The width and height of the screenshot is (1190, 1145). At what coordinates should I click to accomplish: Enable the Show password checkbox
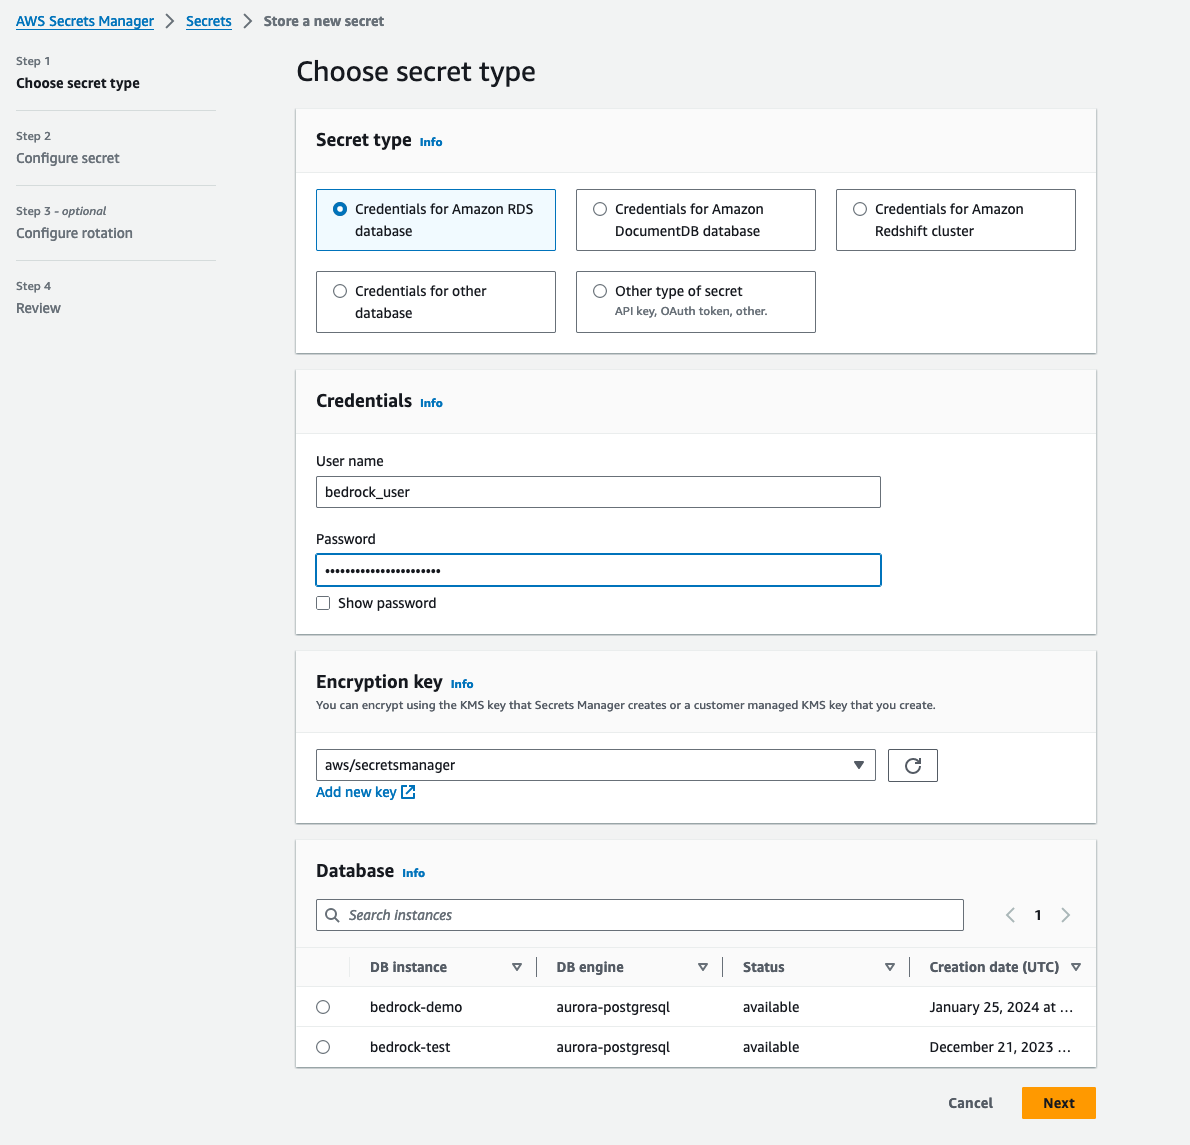click(x=323, y=603)
